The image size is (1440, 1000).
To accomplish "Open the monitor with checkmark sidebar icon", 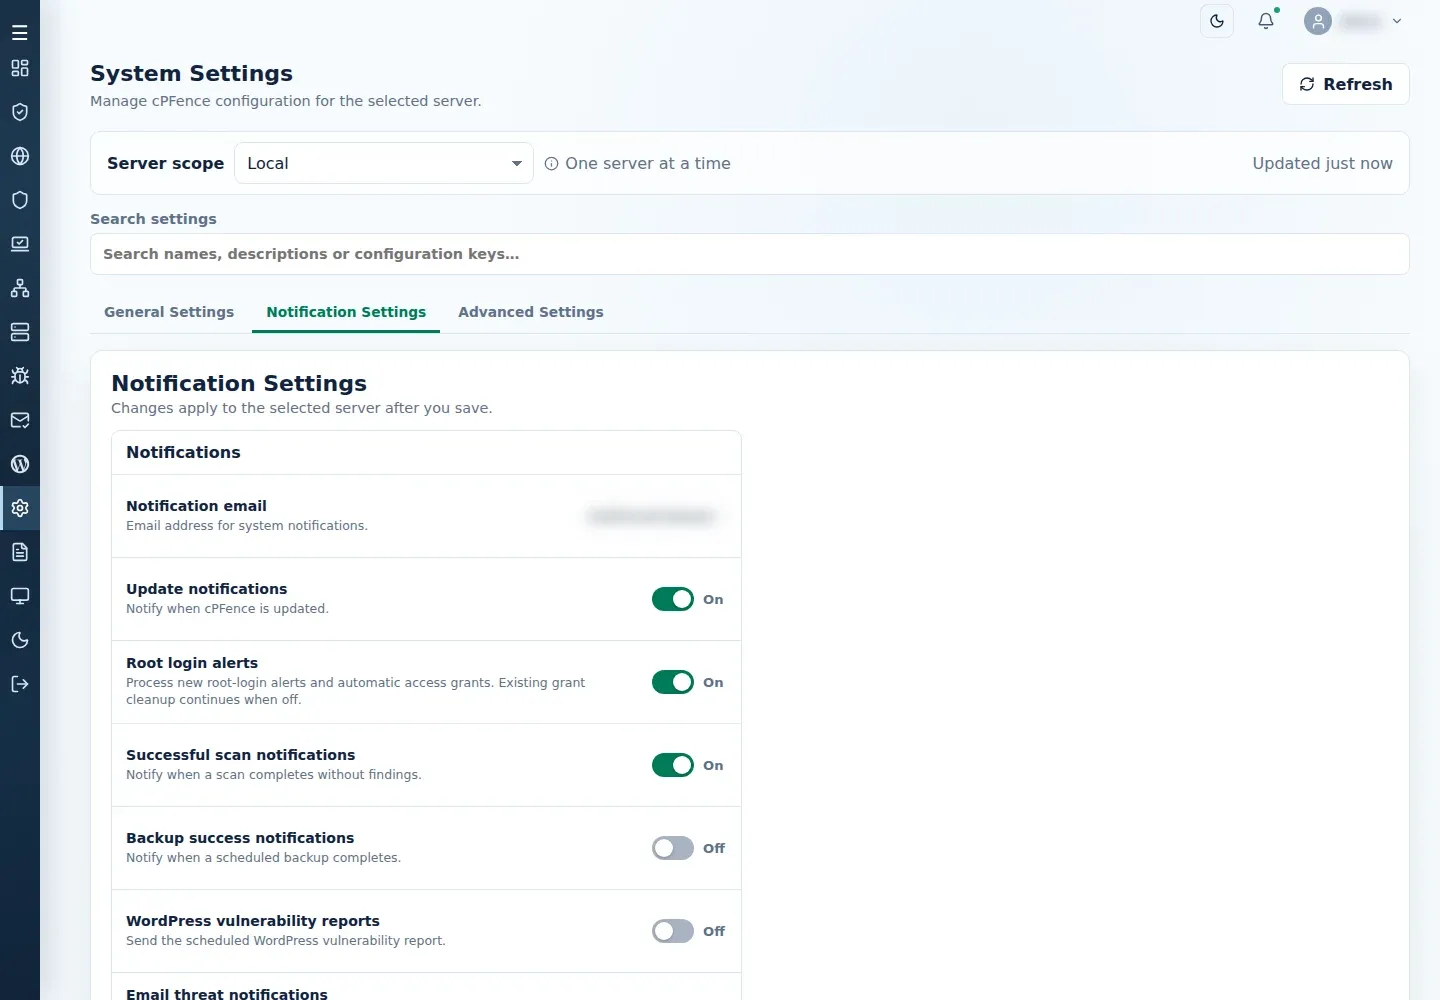I will click(x=20, y=244).
